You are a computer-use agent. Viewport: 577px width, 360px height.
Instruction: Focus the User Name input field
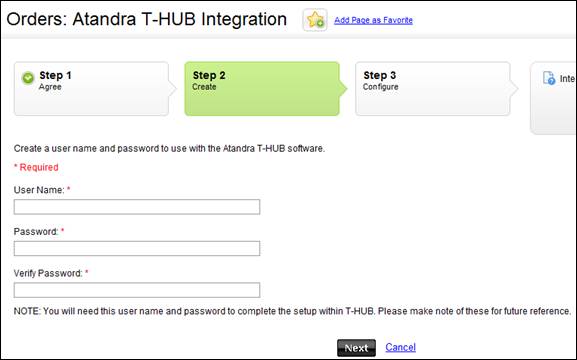tap(137, 207)
